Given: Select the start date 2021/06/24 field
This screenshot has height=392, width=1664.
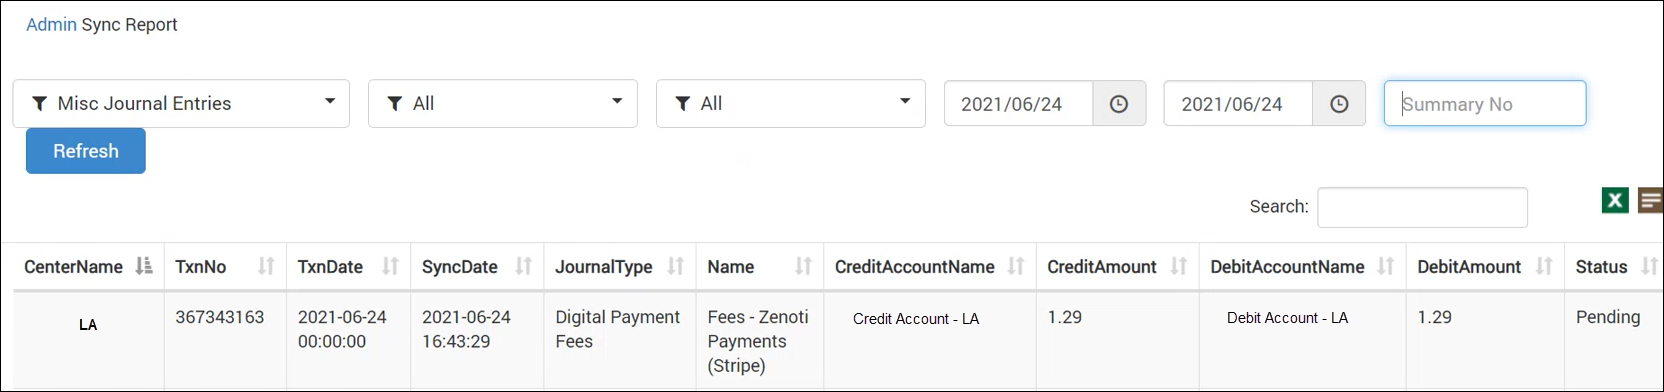Looking at the screenshot, I should click(x=1018, y=104).
